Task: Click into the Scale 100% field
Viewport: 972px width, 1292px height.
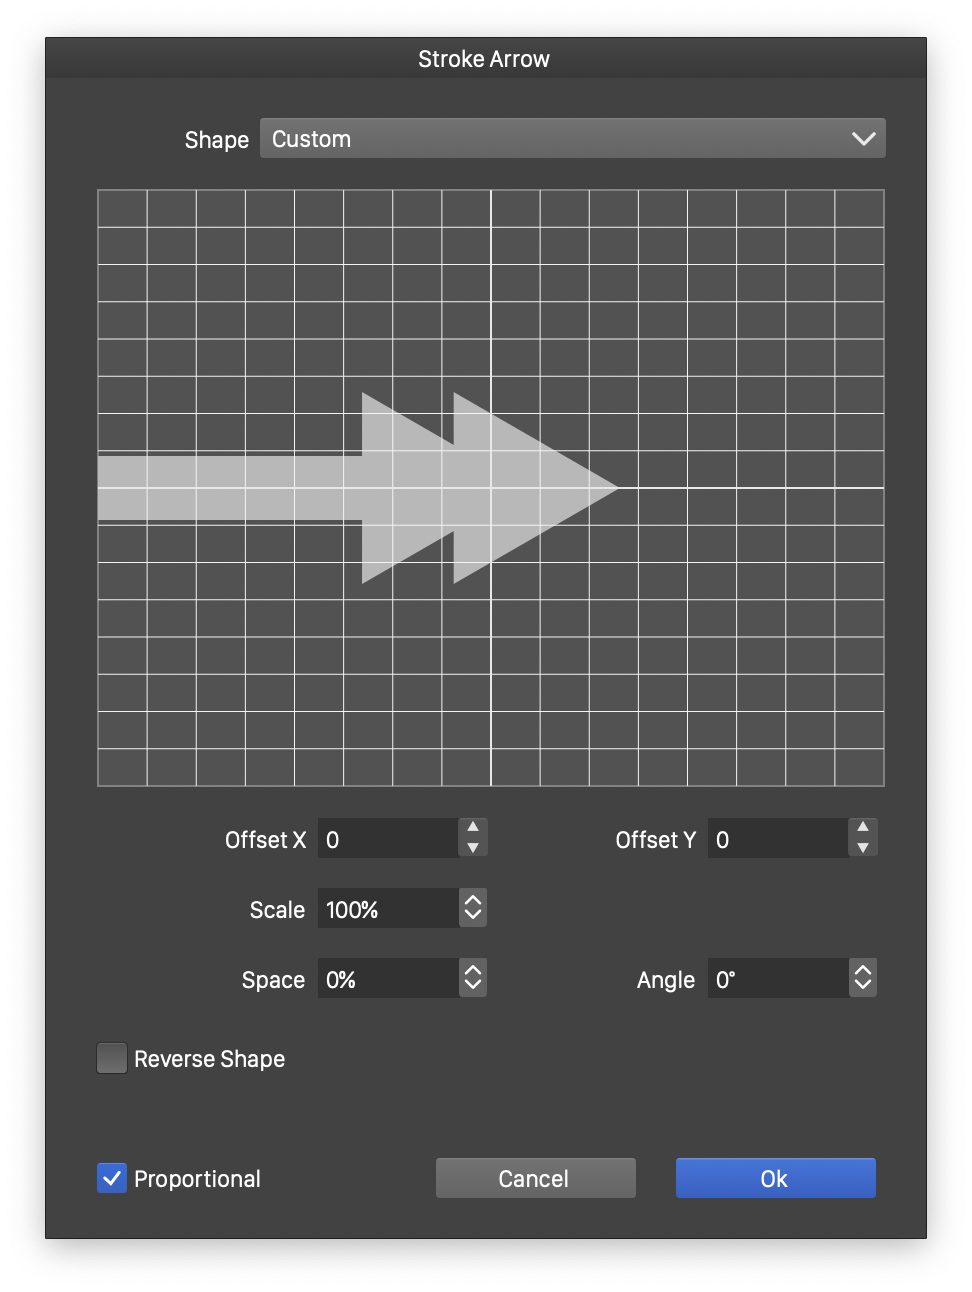Action: click(388, 908)
